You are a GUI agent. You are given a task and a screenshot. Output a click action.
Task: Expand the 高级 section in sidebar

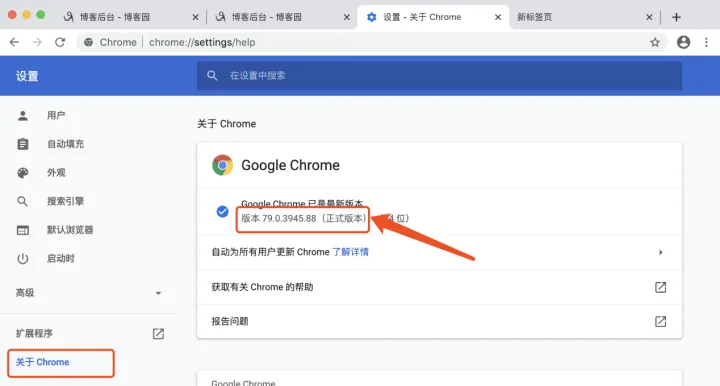point(88,293)
